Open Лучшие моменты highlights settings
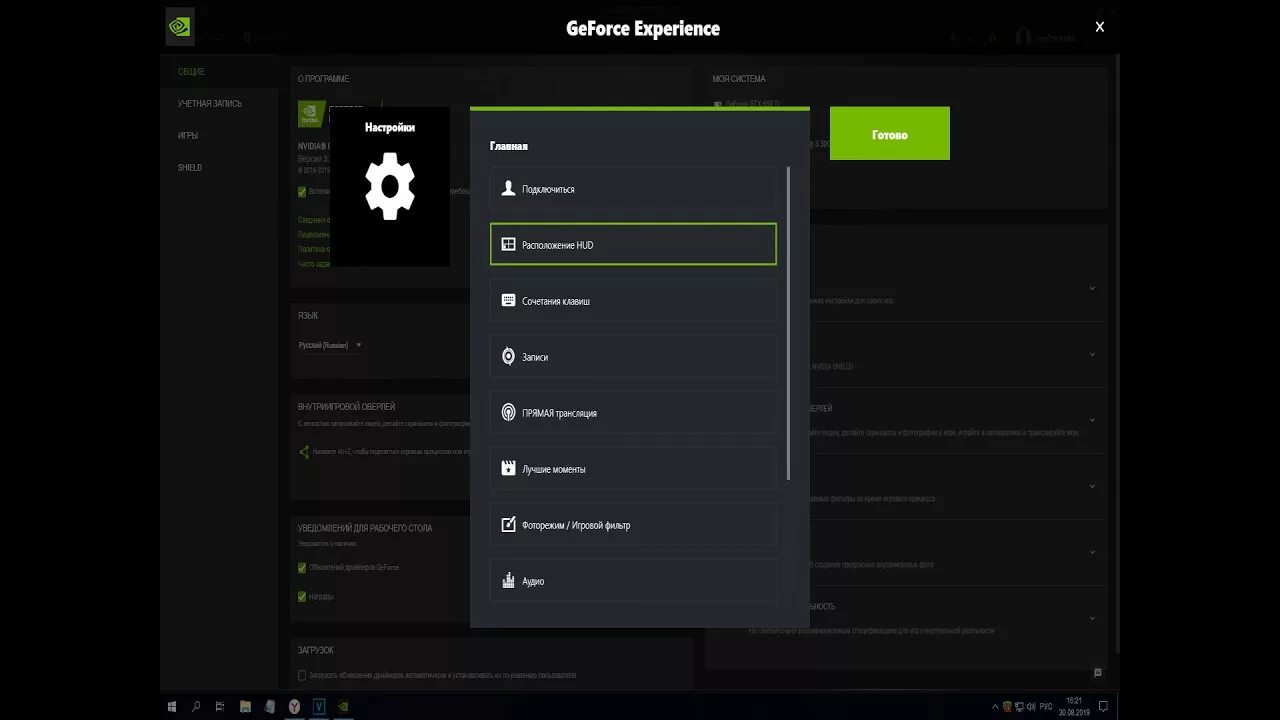 pyautogui.click(x=633, y=468)
